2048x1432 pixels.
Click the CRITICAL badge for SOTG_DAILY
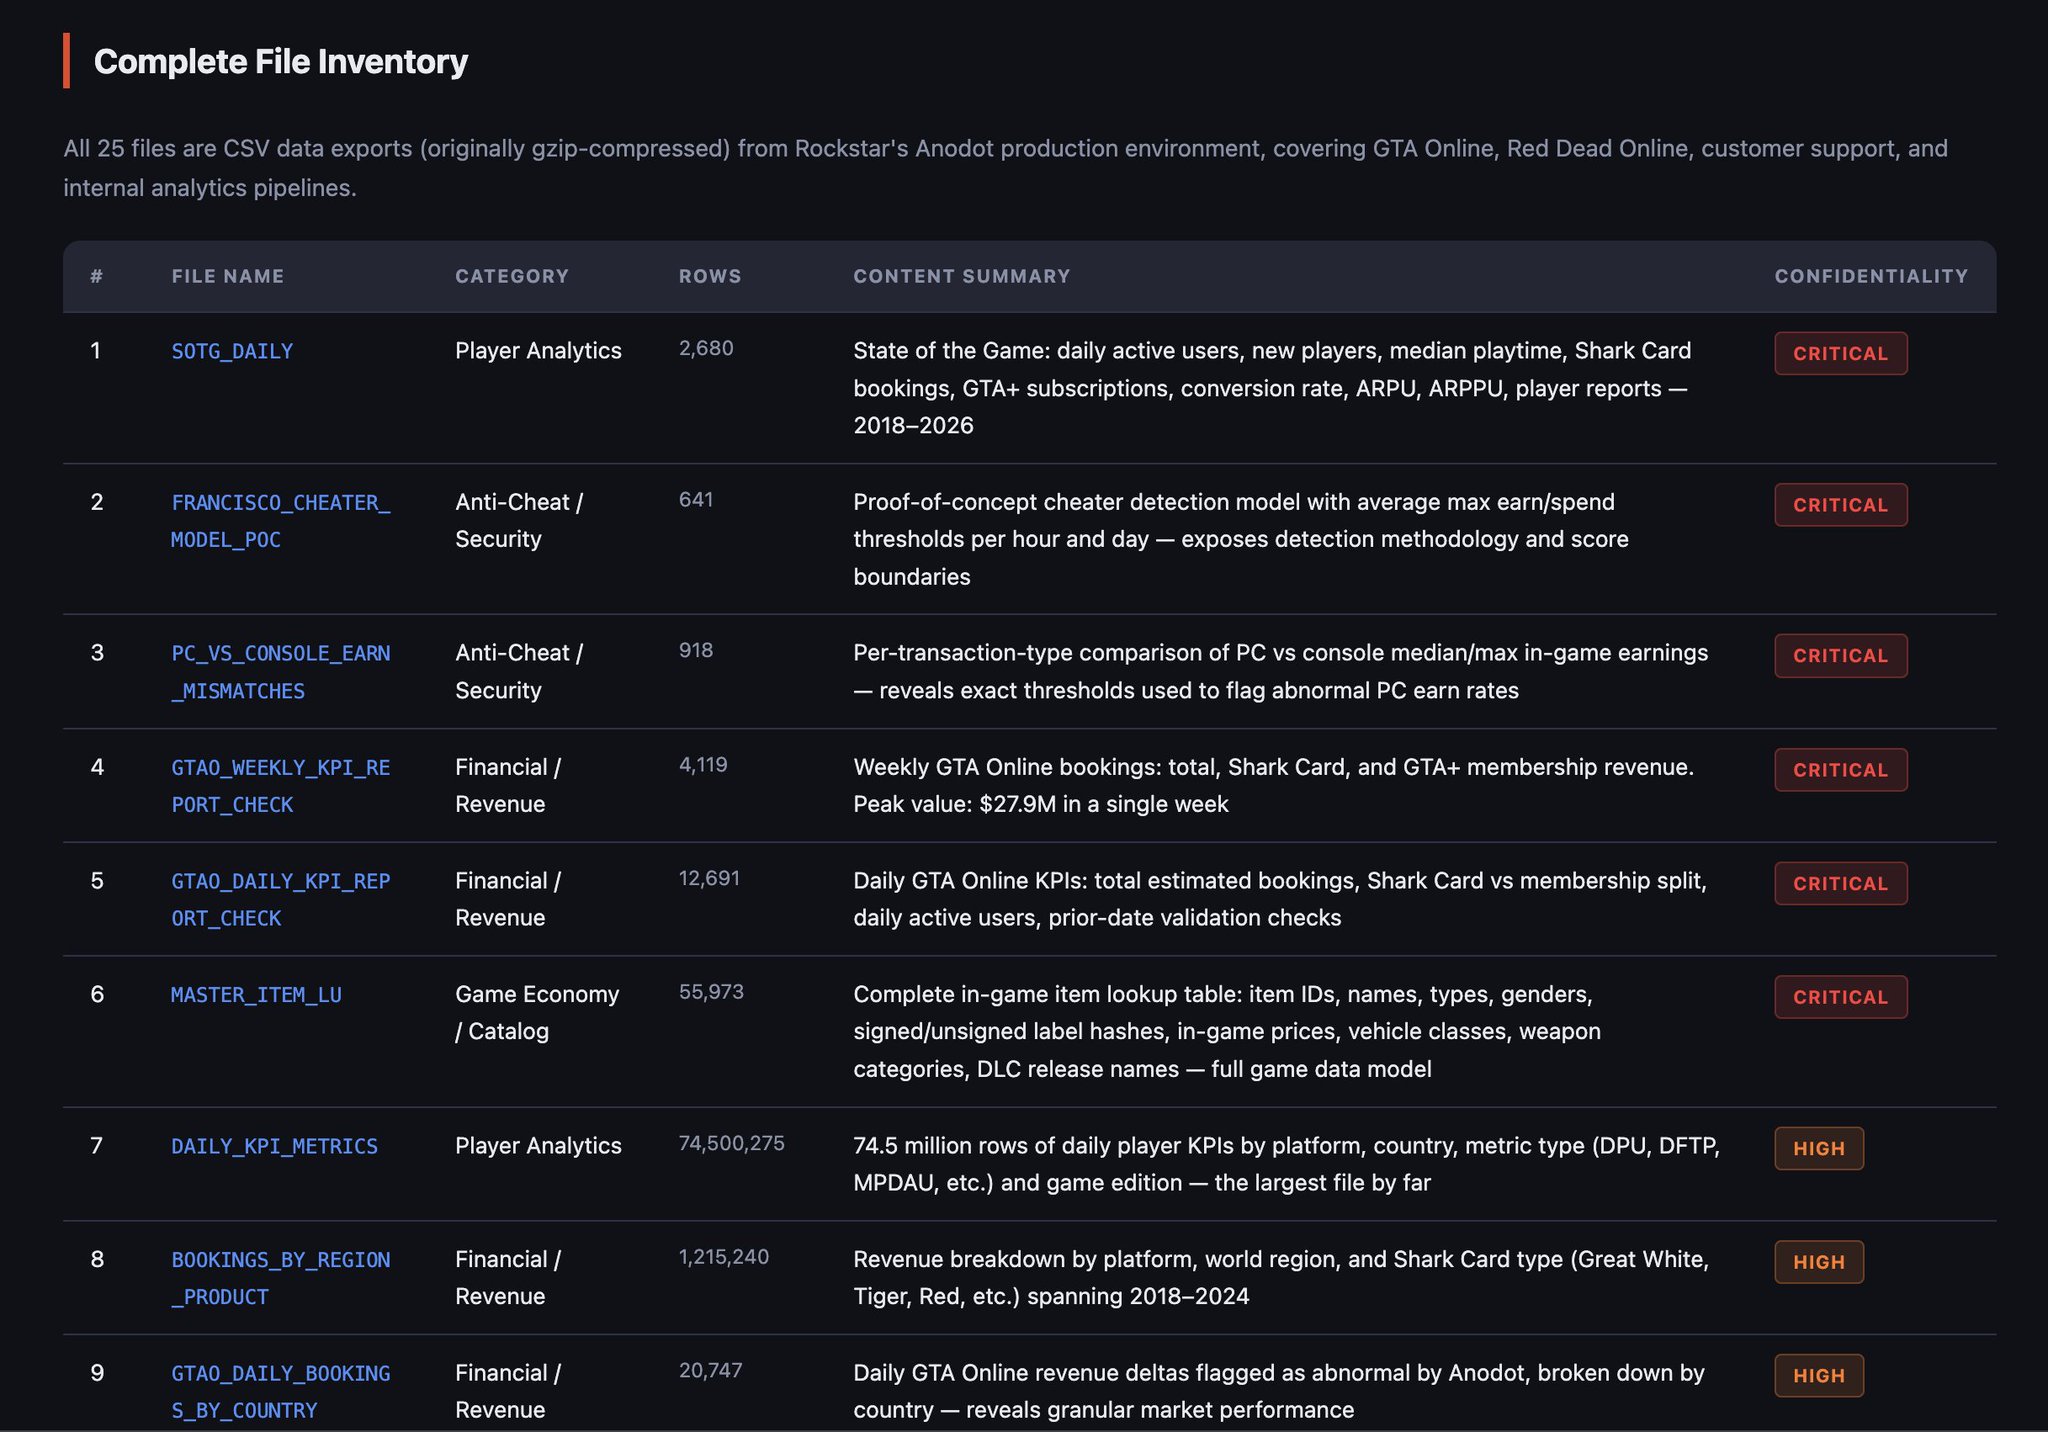(x=1840, y=354)
